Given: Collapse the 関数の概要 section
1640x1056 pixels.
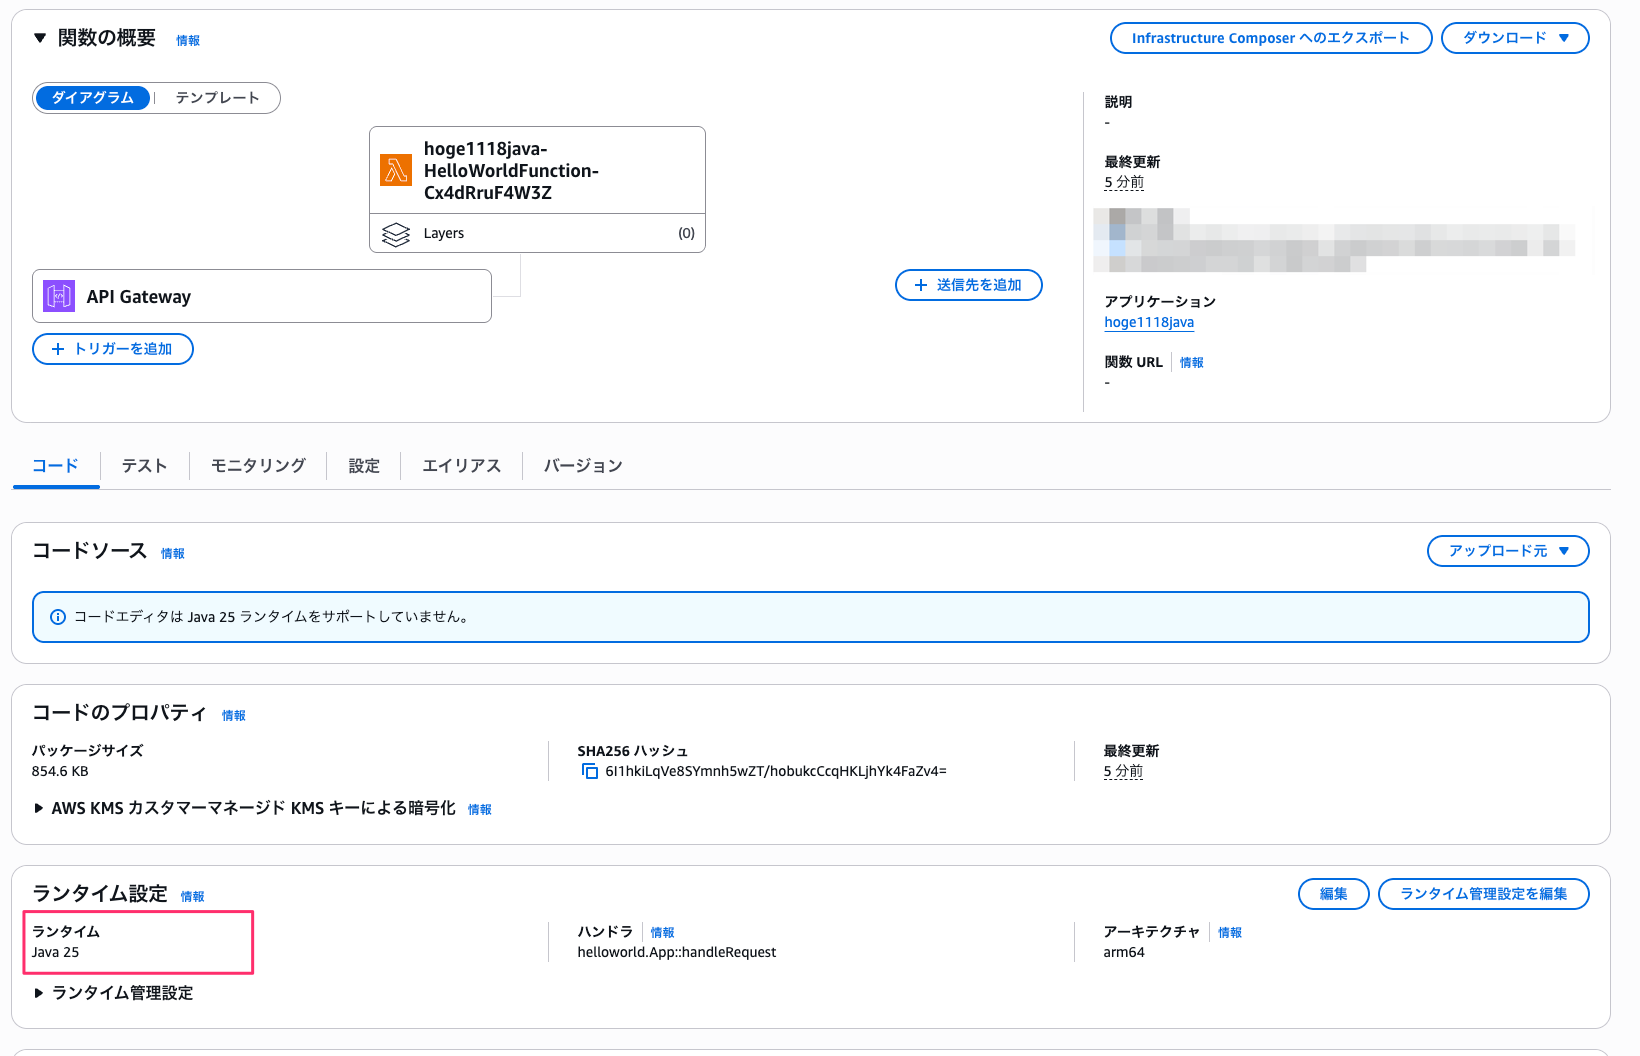Looking at the screenshot, I should [40, 38].
